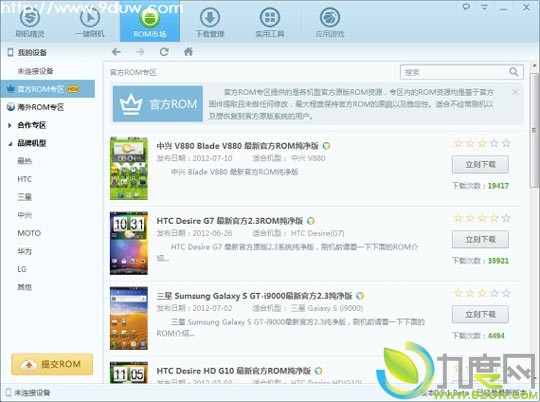
Task: Select 最热 brand category
Action: pos(24,161)
